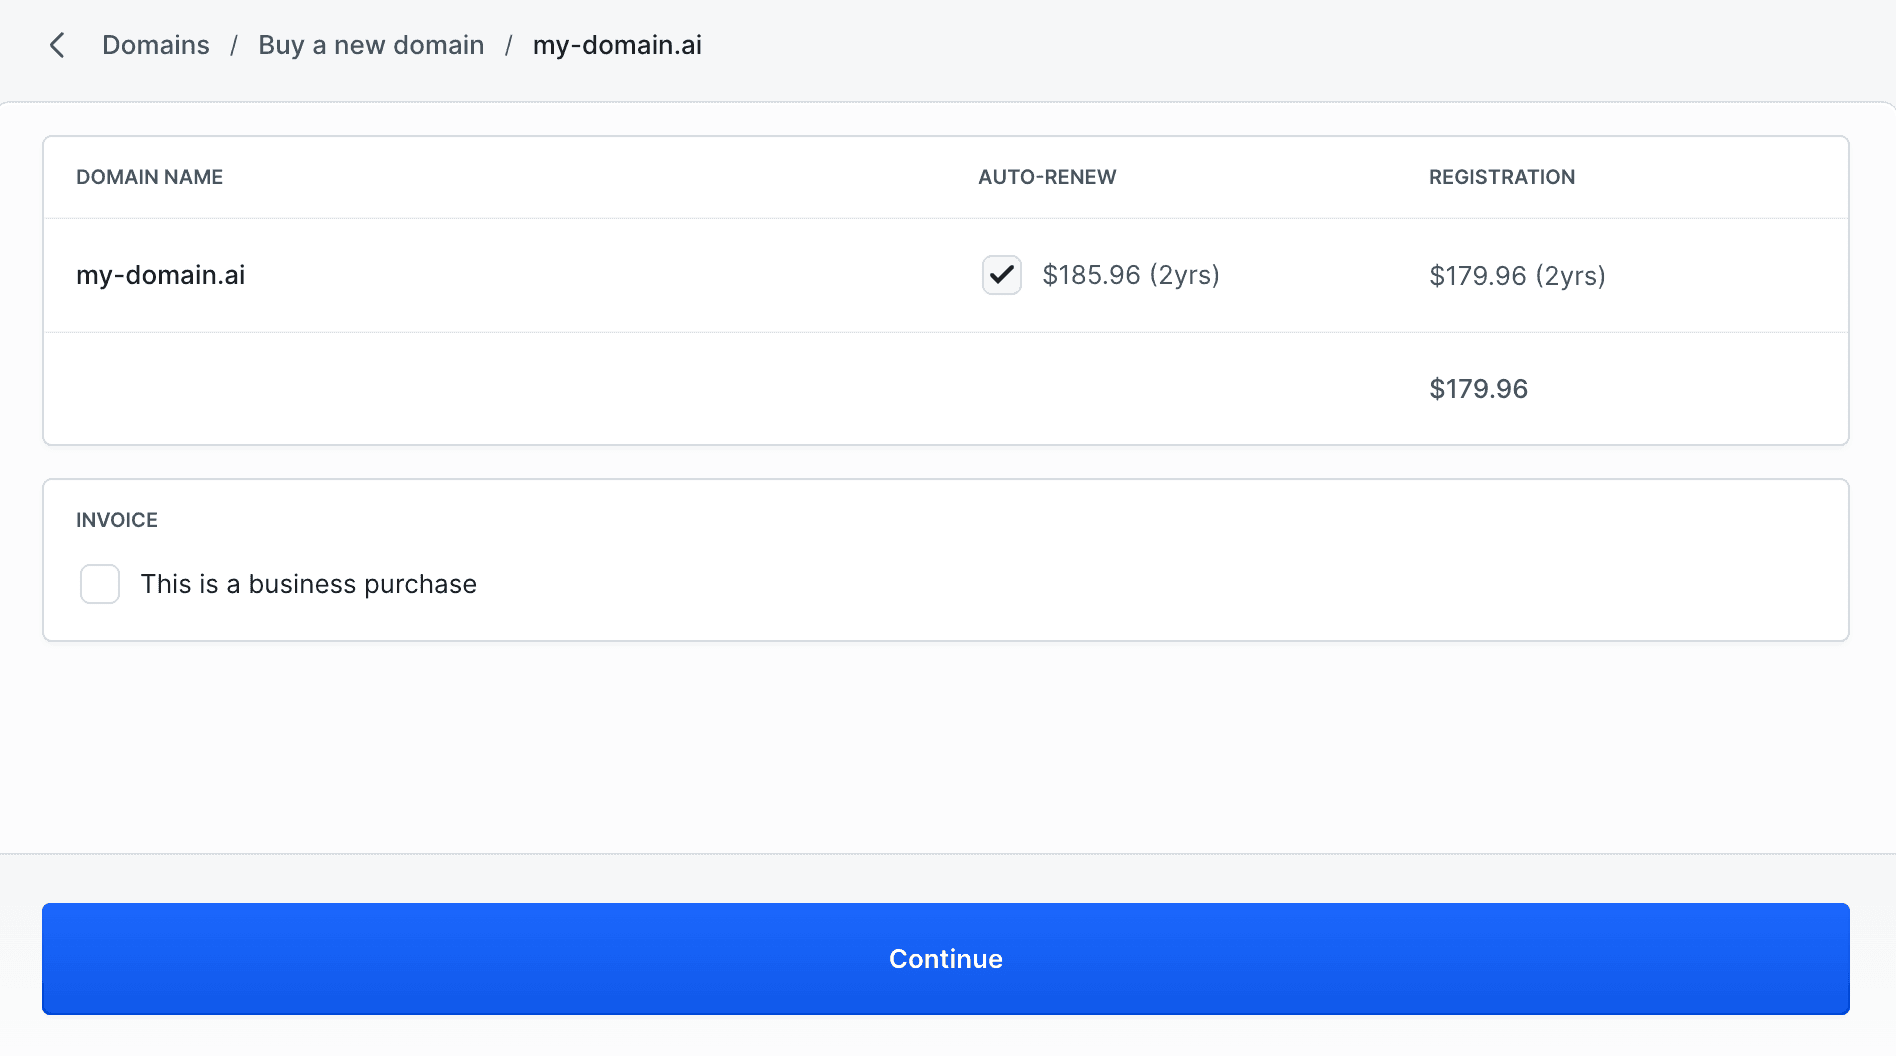Go to the Domains breadcrumb link
1896x1056 pixels.
156,45
